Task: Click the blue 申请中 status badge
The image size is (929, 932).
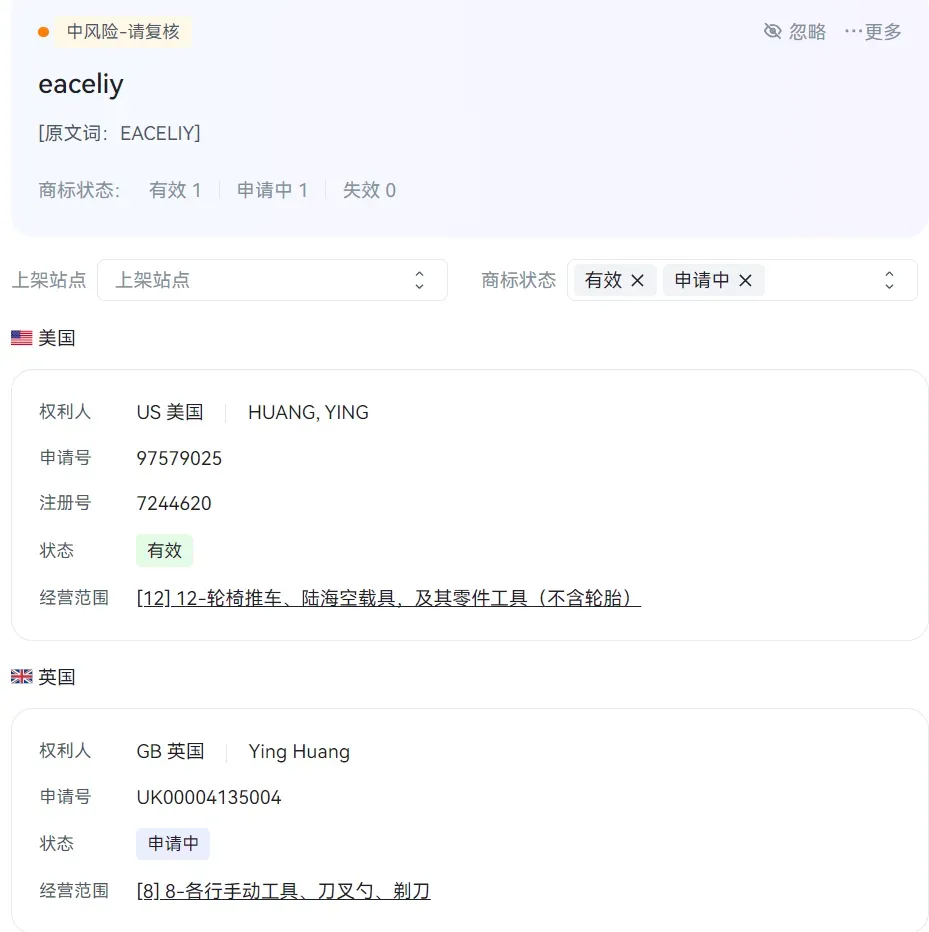Action: 173,843
